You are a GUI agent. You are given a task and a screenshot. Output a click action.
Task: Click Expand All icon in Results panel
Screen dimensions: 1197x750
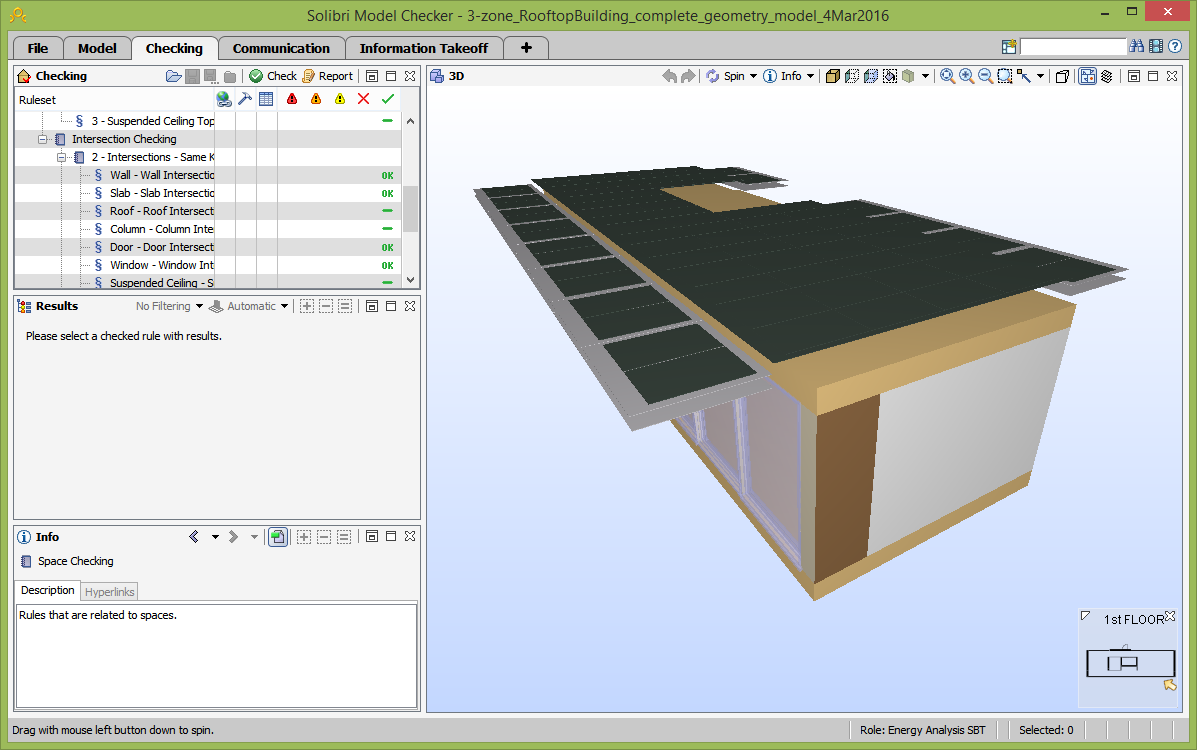click(x=307, y=306)
